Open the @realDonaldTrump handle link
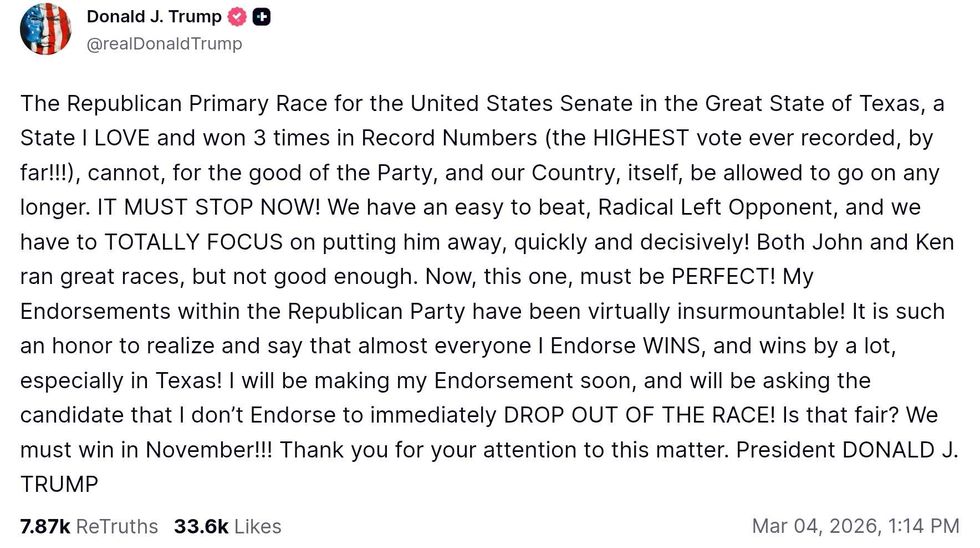 [164, 44]
